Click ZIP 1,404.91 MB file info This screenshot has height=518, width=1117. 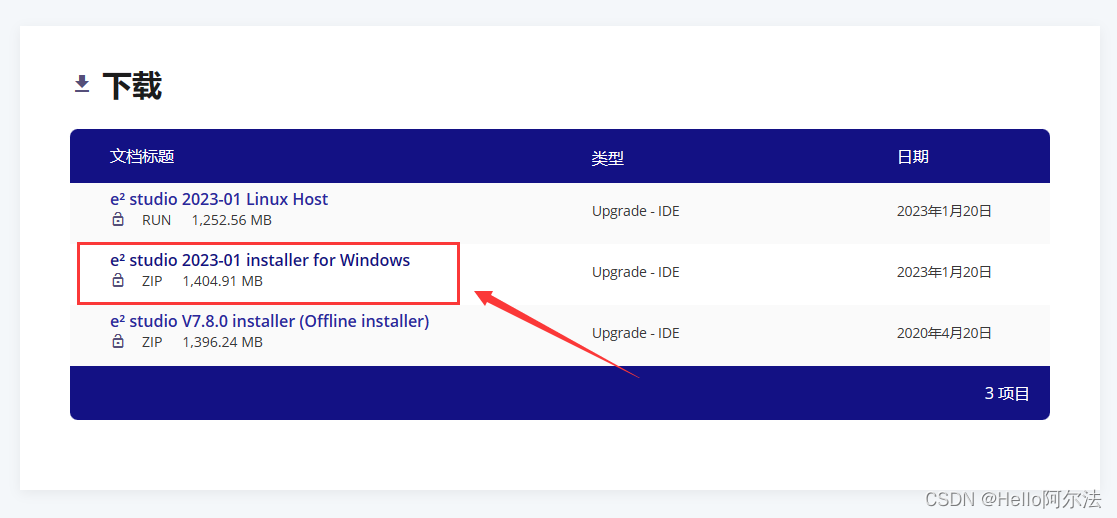pos(202,281)
